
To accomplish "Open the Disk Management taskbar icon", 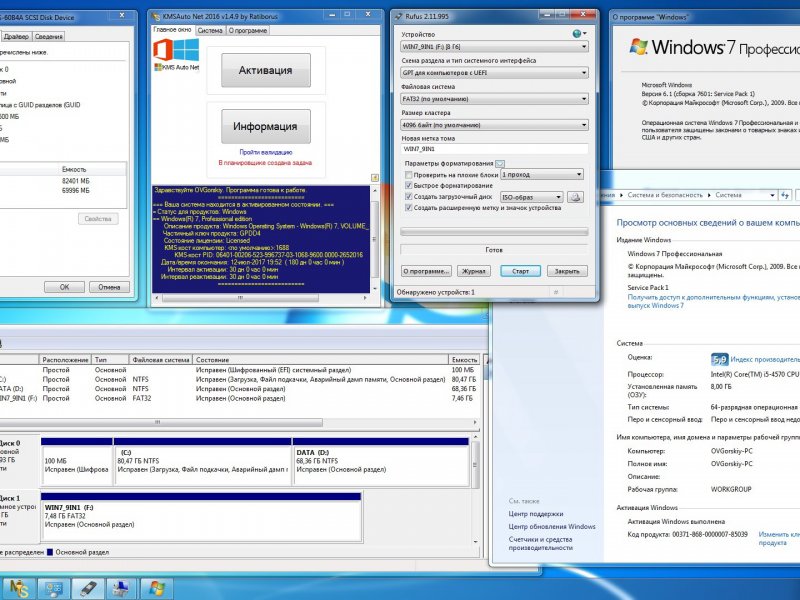I will [x=121, y=588].
